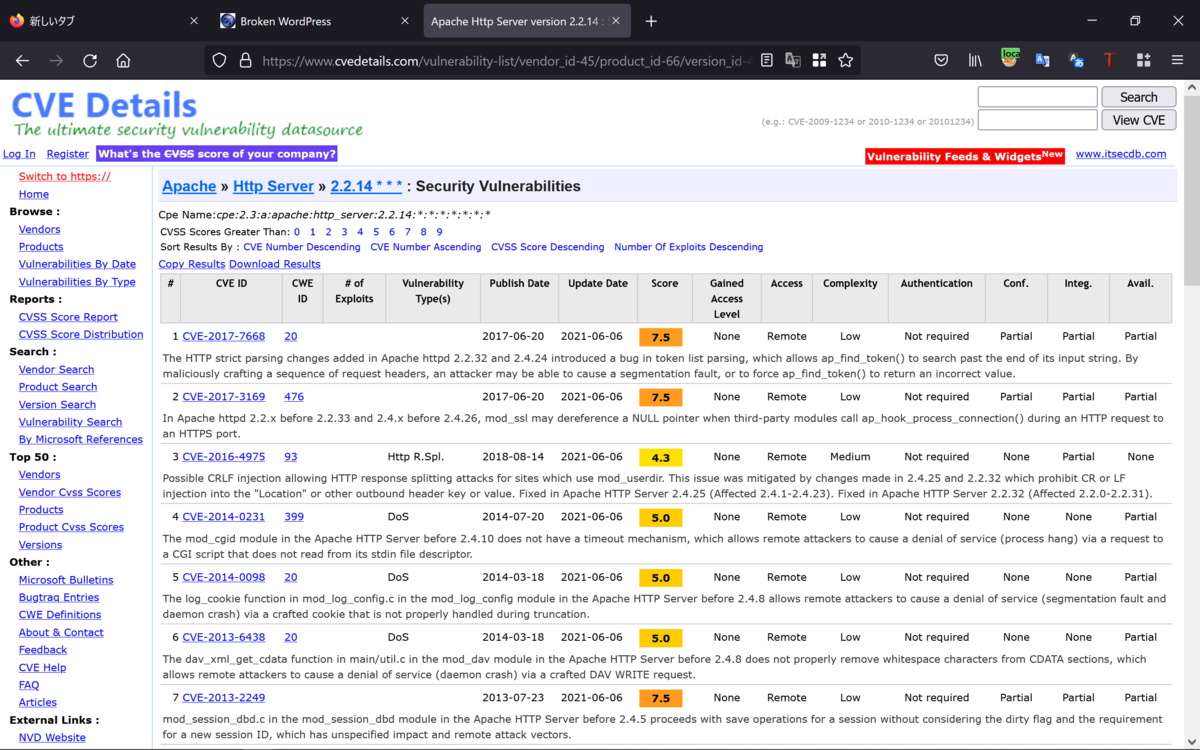
Task: Open Microsoft Bulletins in sidebar
Action: tap(66, 580)
